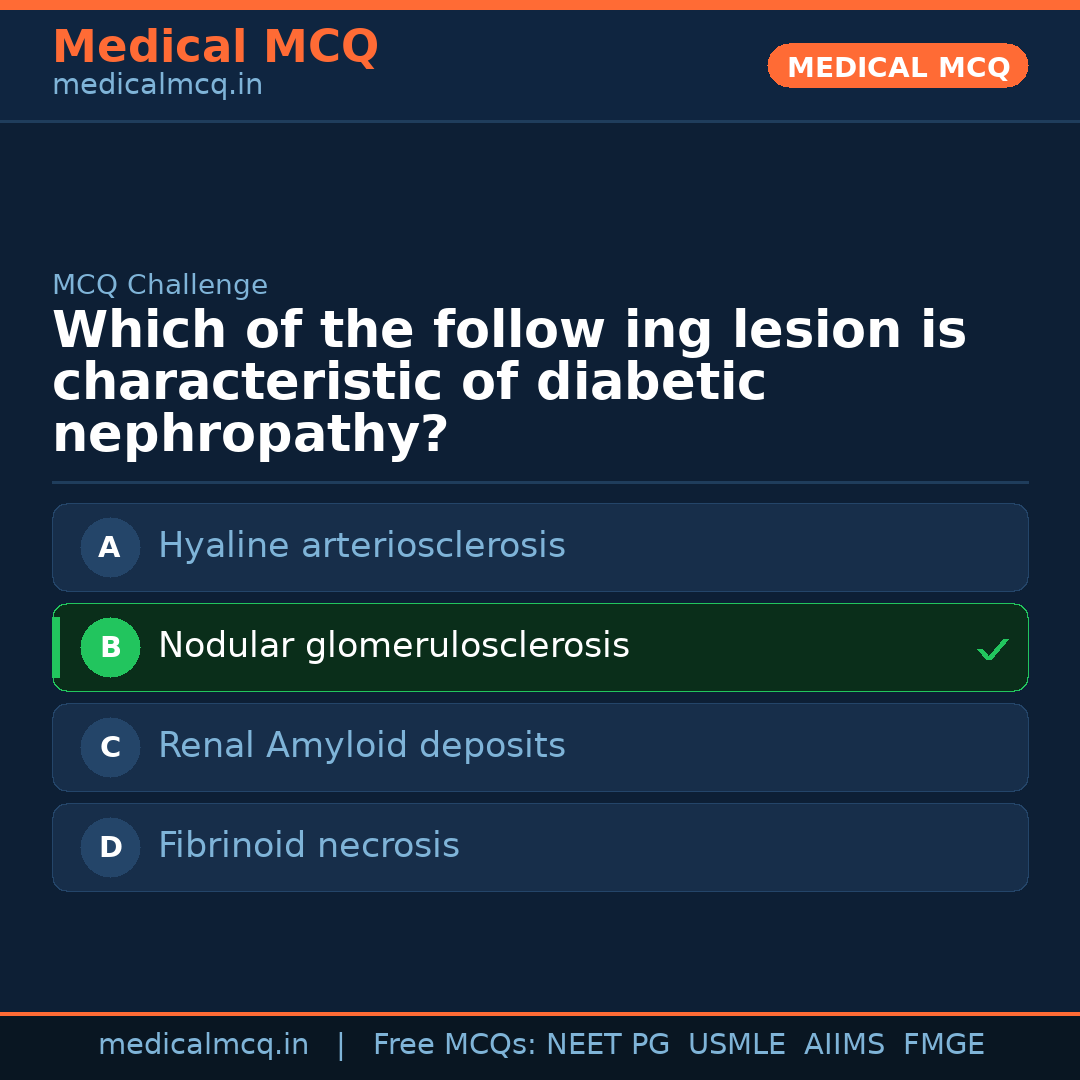Choose the Fibrinoid necrosis answer
This screenshot has width=1080, height=1080.
coord(309,846)
